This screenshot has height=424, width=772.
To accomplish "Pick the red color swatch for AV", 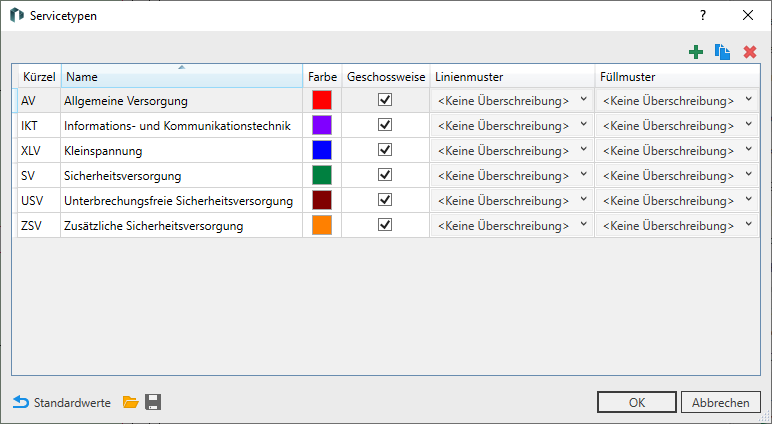I will point(322,100).
